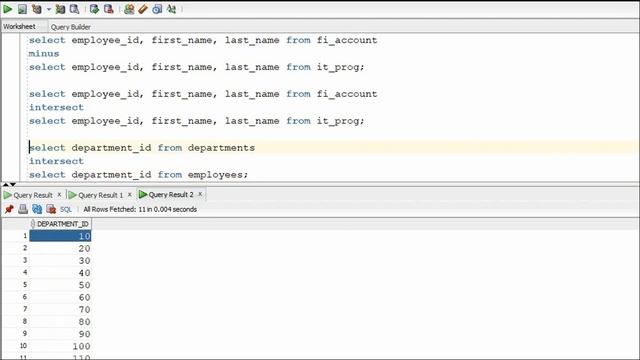Select the cell with value 70
Screen dimensions: 640x360
60,309
